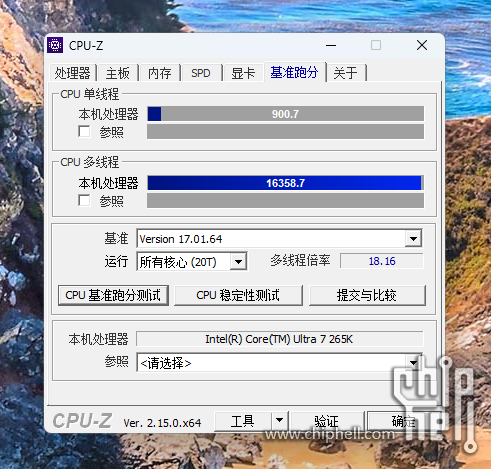Click the CPU-Z app icon in title bar
491x469 pixels.
click(55, 45)
